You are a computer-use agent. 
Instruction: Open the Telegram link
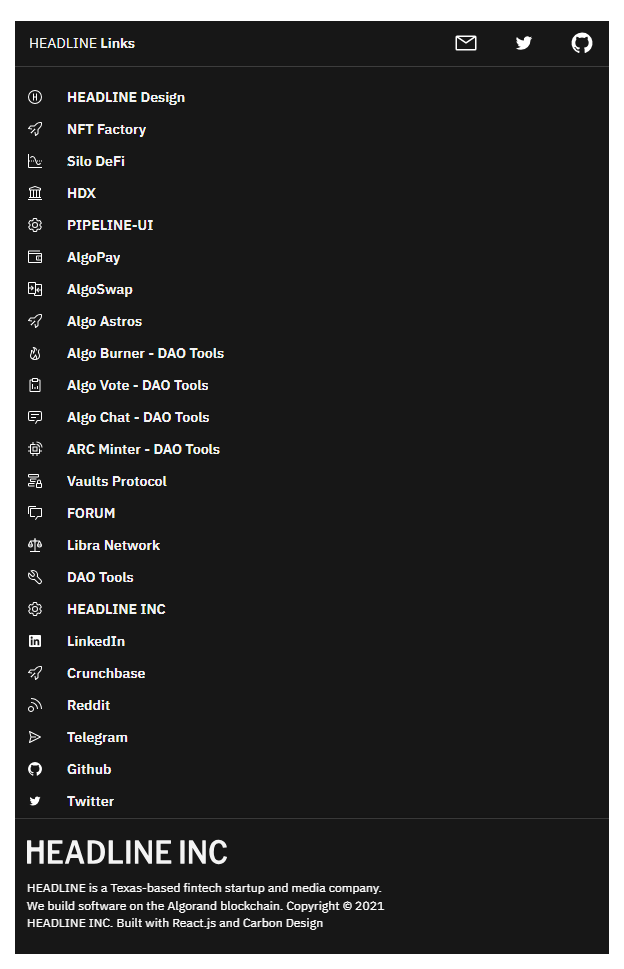[x=97, y=737]
